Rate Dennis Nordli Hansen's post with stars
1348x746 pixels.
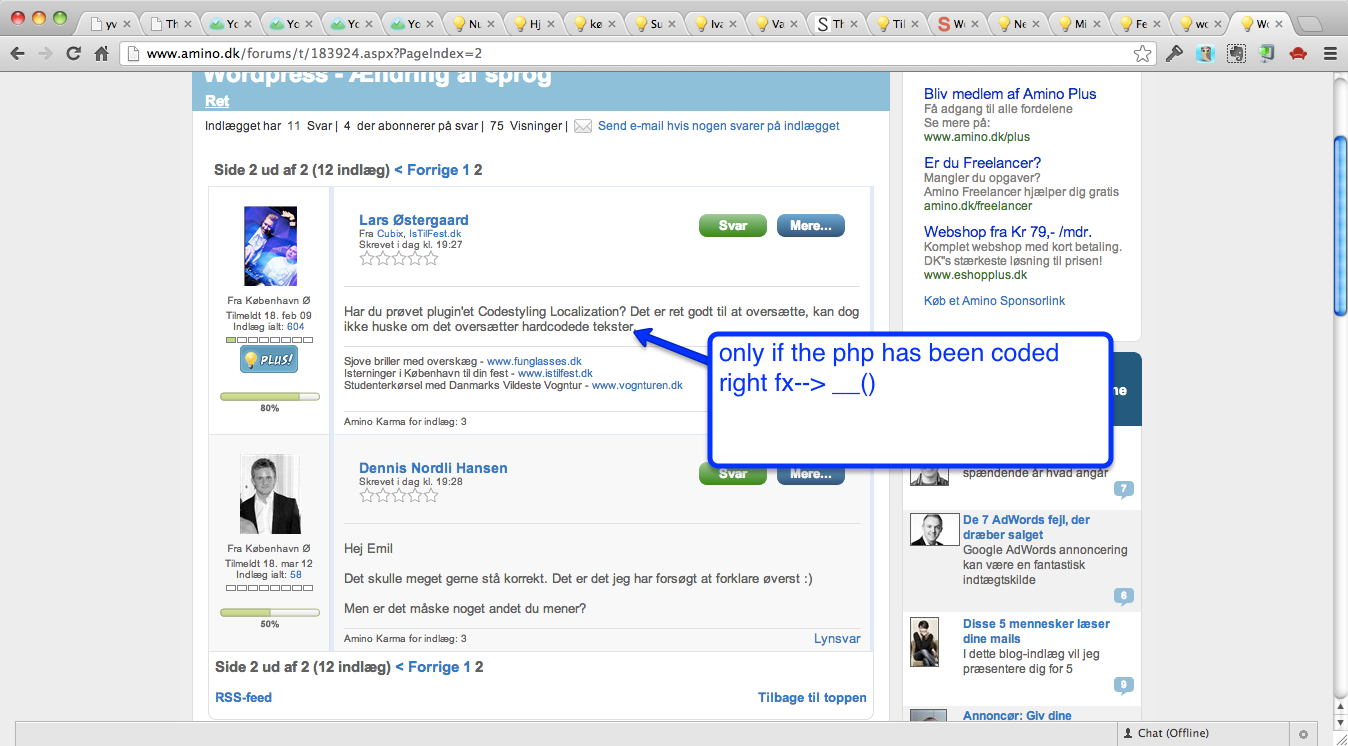[x=398, y=494]
